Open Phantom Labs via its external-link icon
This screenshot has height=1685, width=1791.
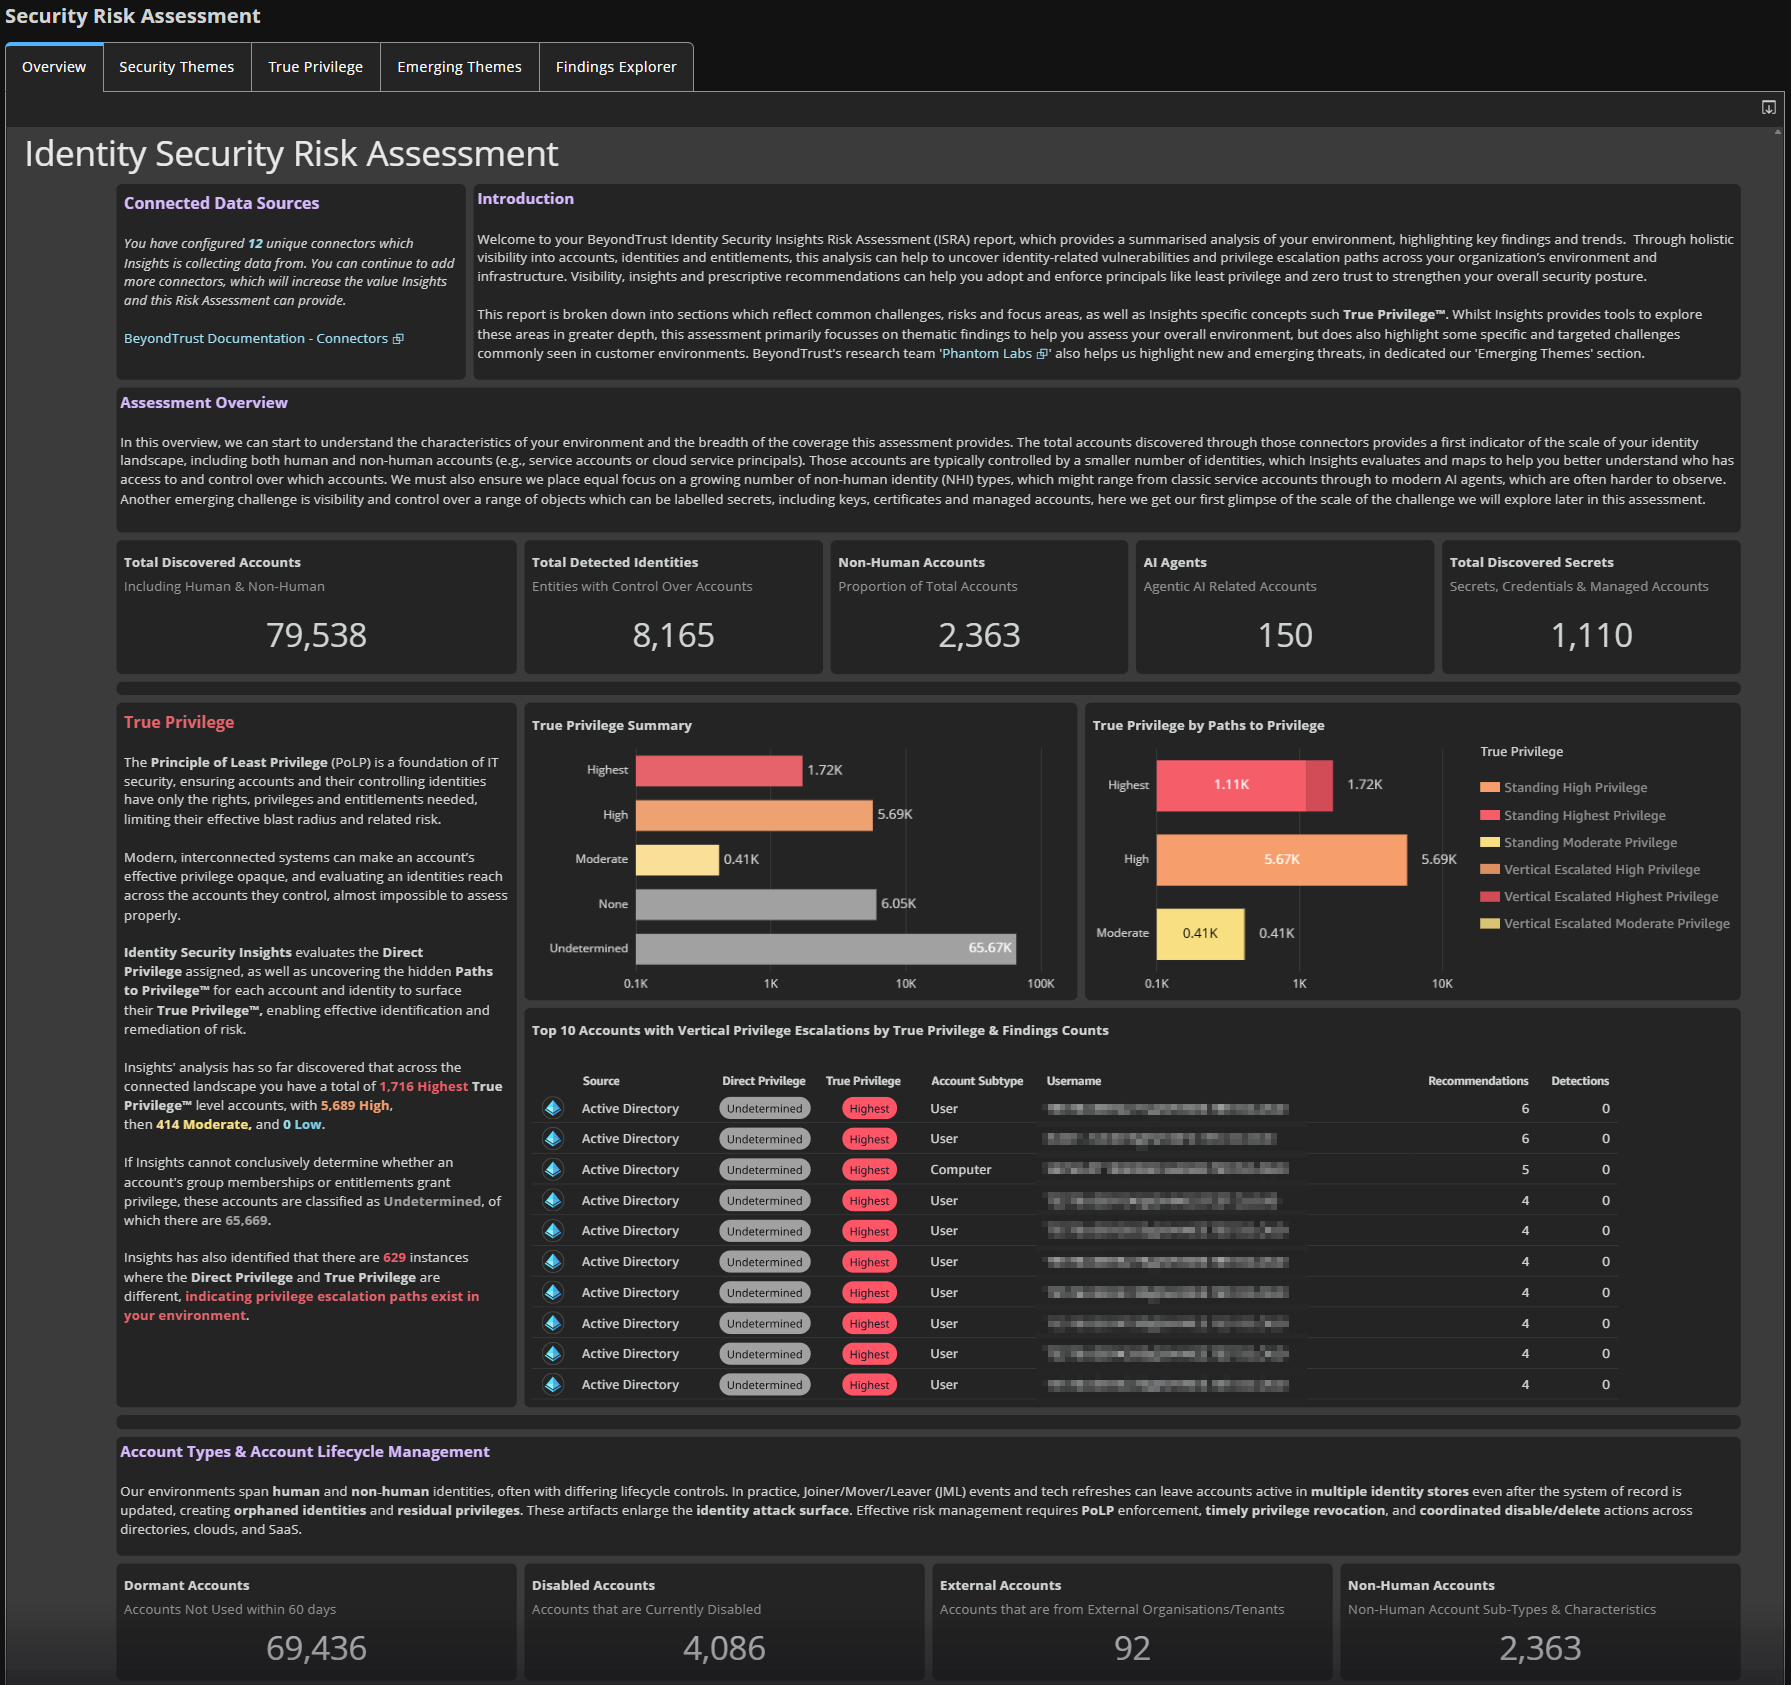1043,353
